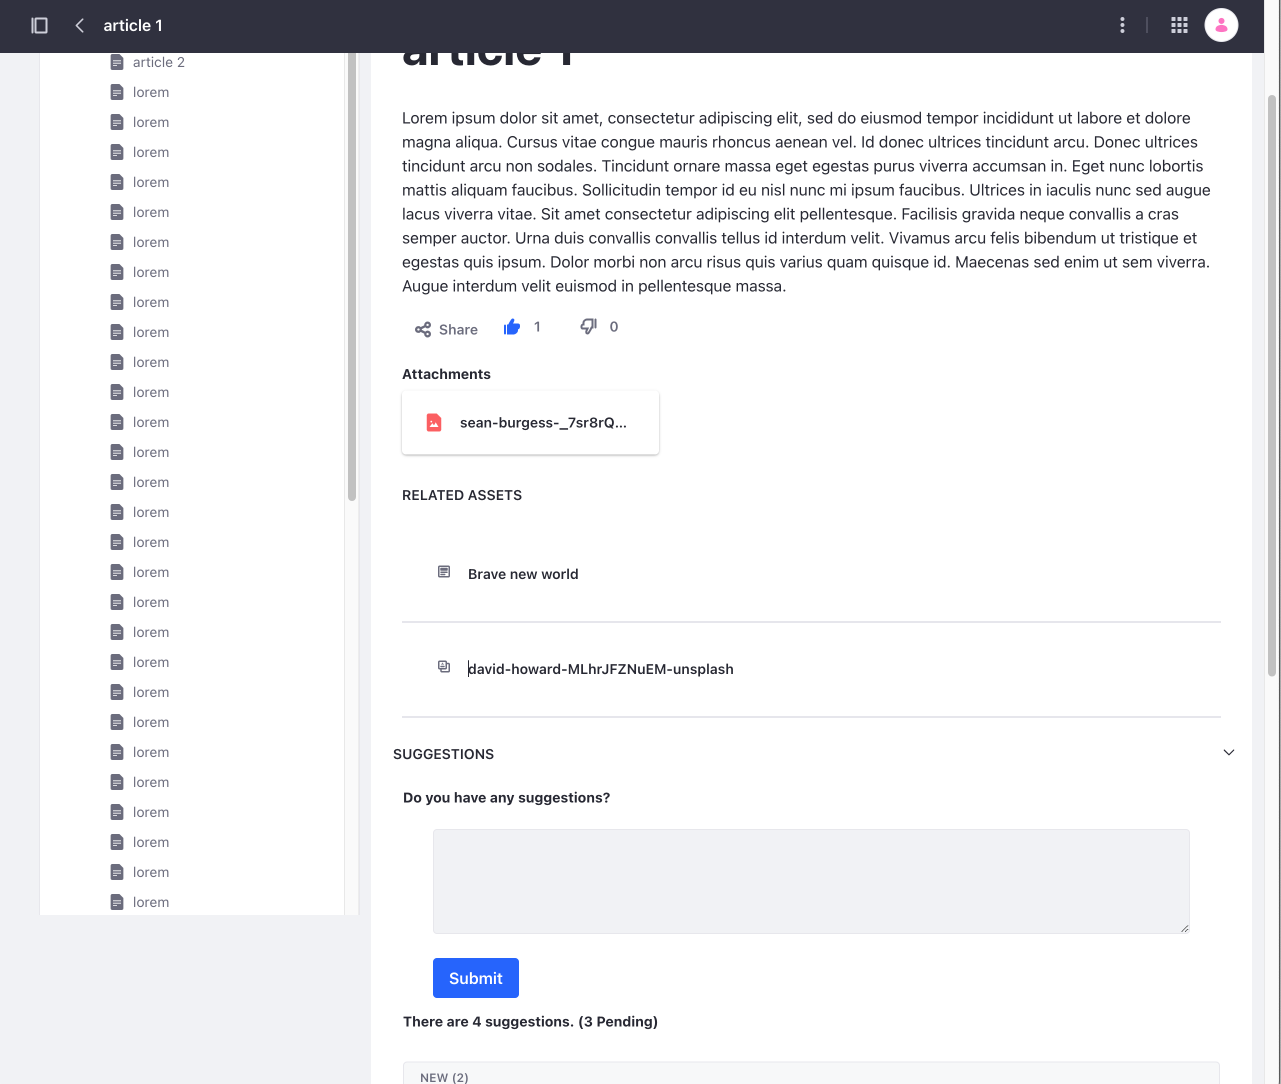This screenshot has width=1281, height=1084.
Task: Click the thumbs up count 1
Action: pyautogui.click(x=537, y=327)
